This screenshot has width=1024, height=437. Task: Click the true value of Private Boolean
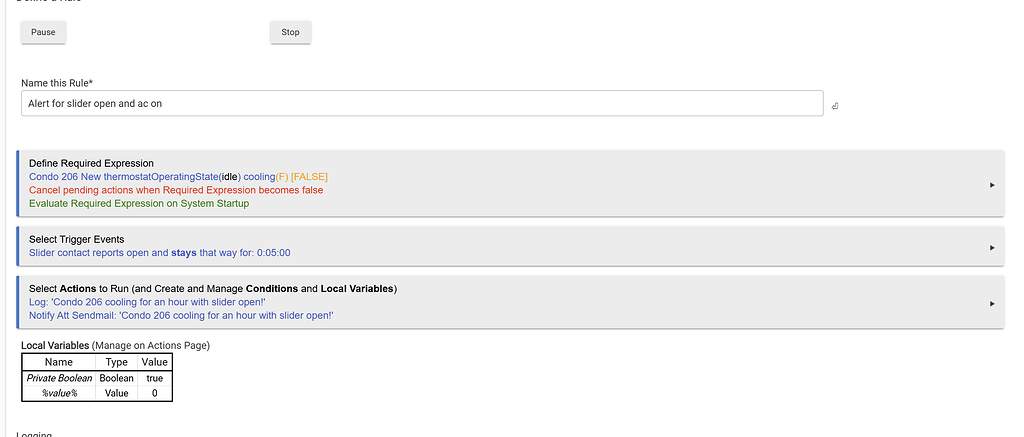coord(154,379)
